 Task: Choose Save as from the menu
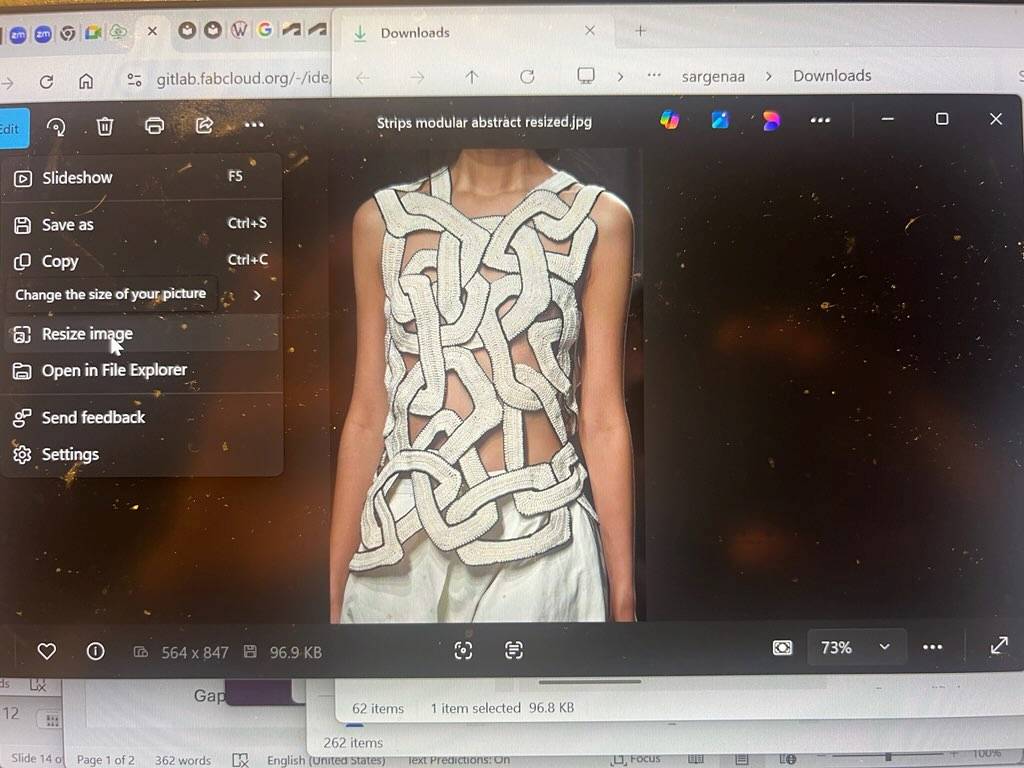click(67, 225)
